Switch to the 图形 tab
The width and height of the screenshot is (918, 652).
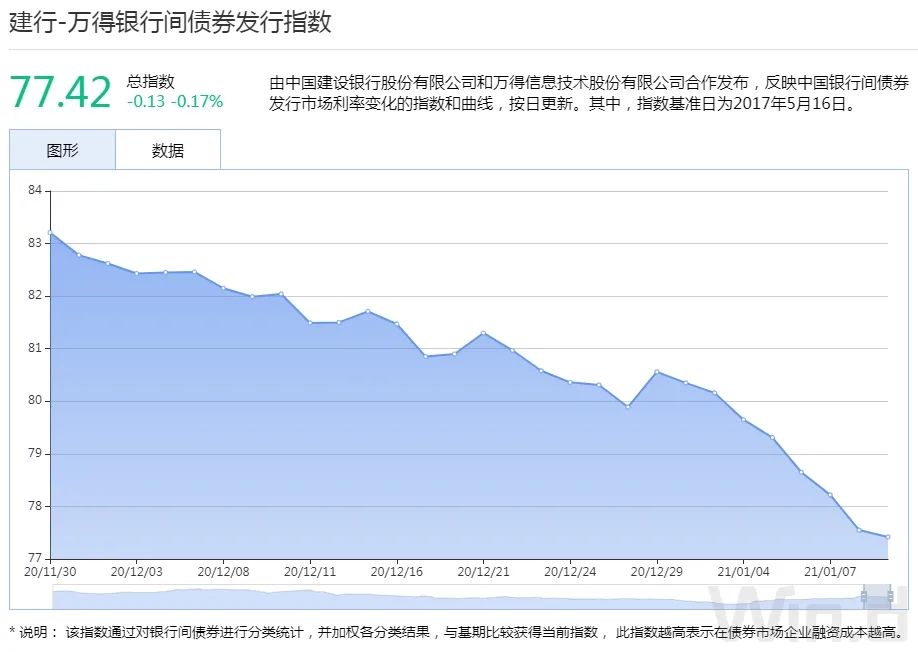coord(62,150)
